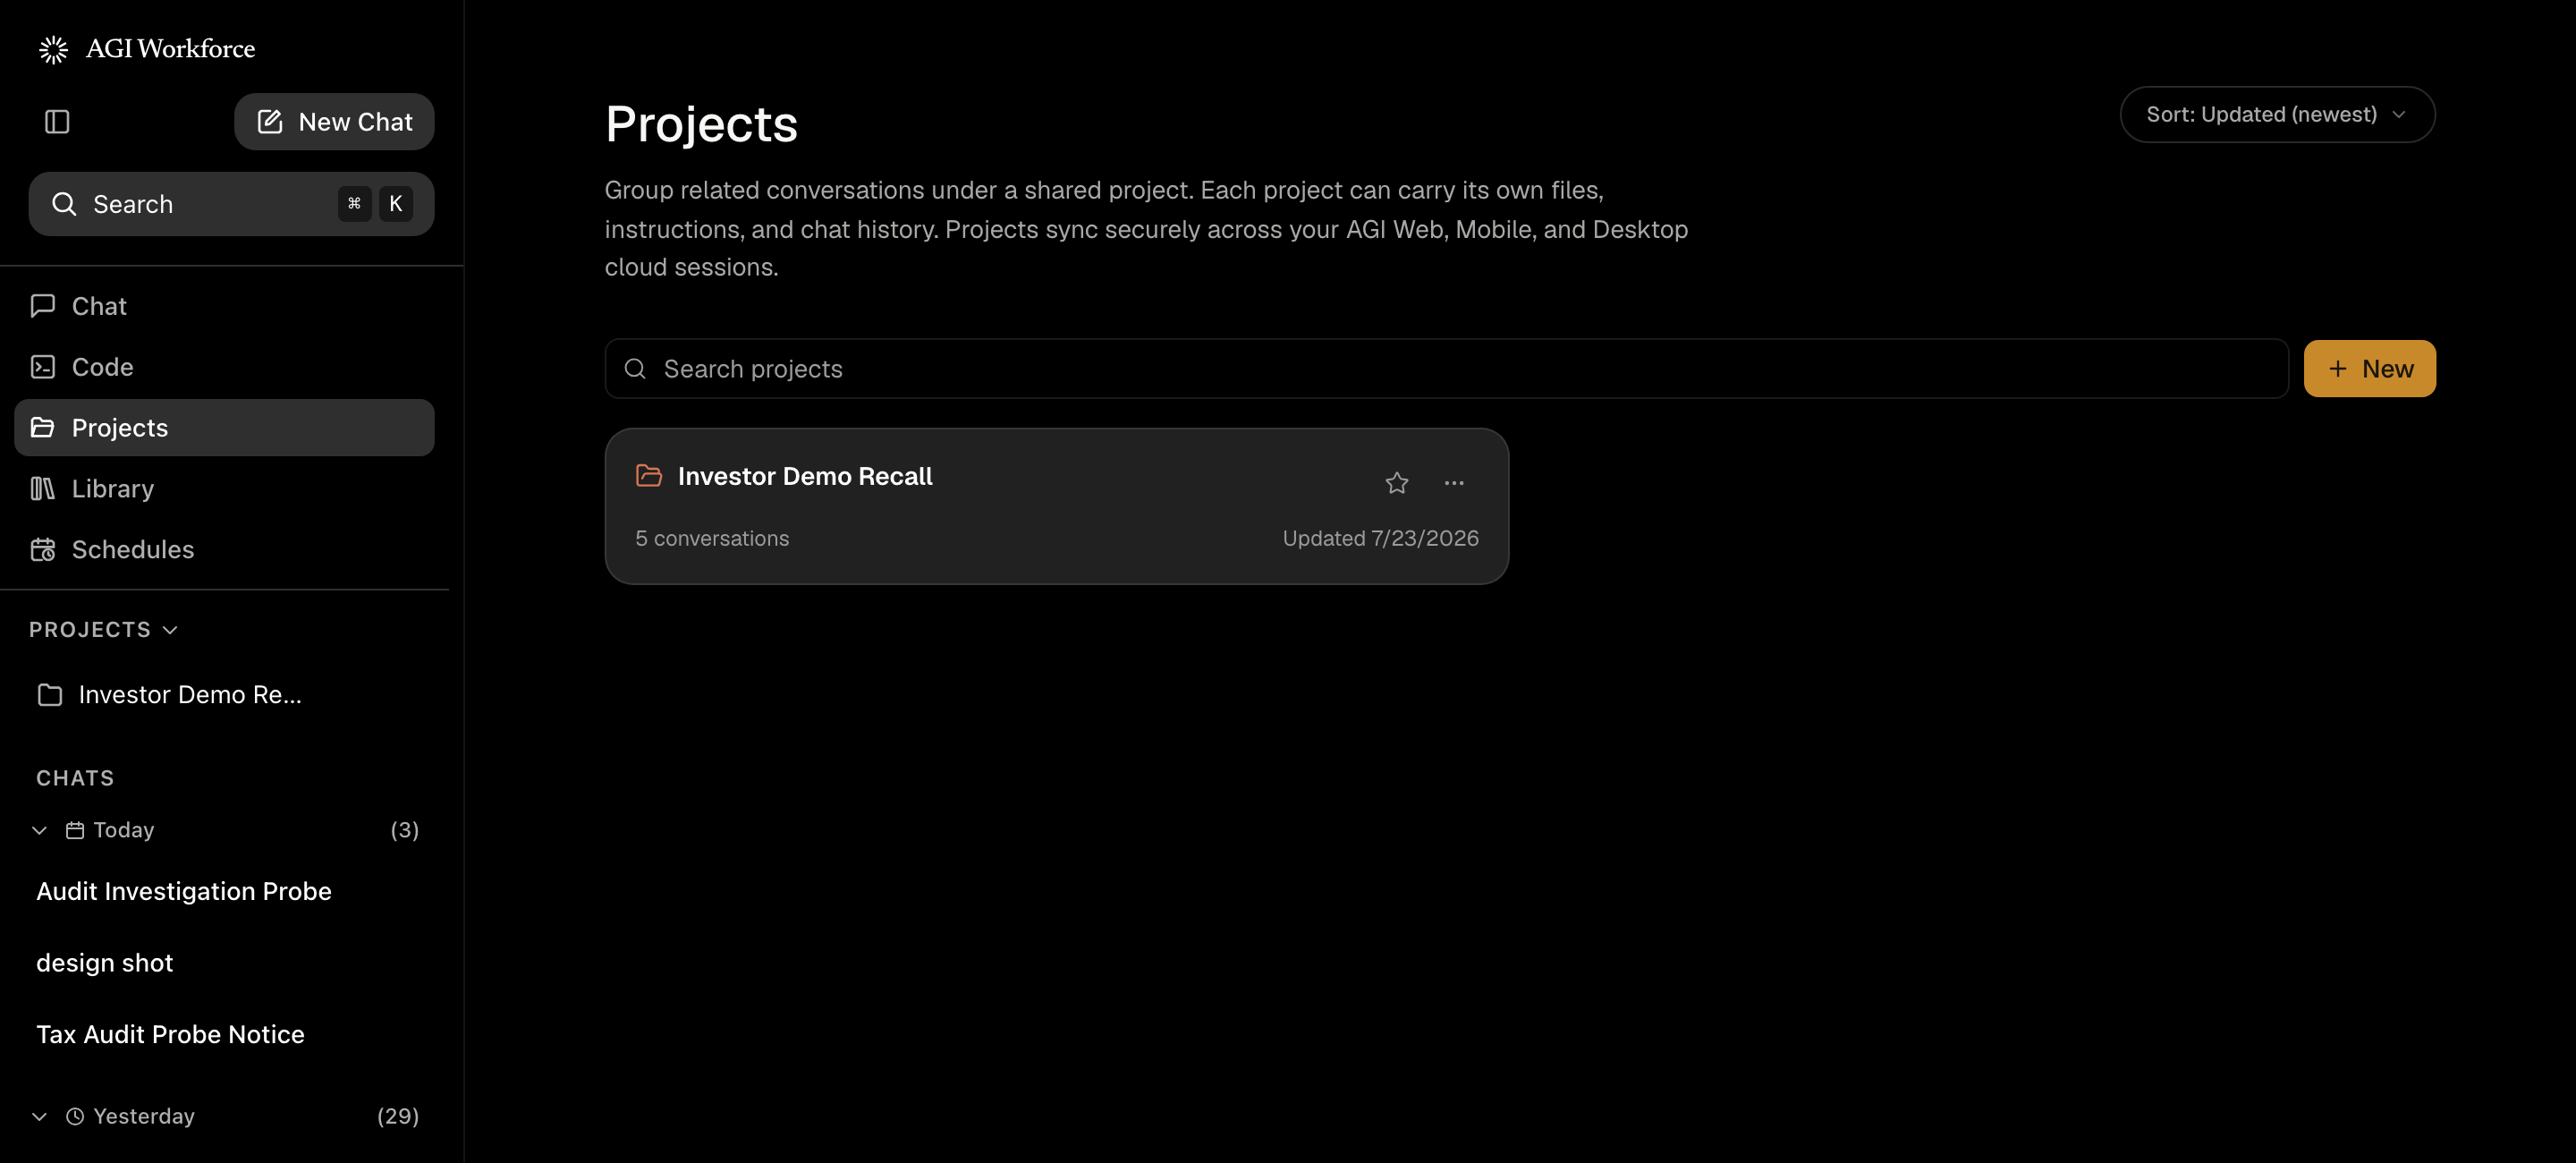Click the command key shortcut badge

(354, 204)
